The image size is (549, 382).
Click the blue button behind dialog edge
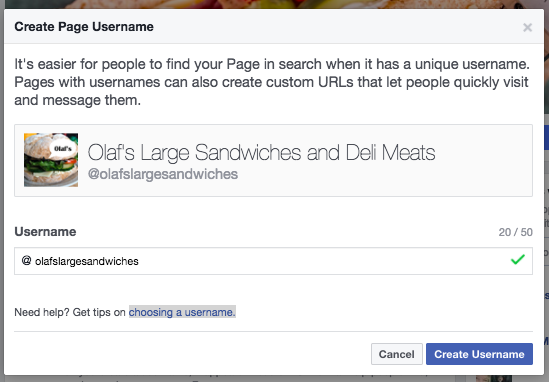(x=547, y=137)
